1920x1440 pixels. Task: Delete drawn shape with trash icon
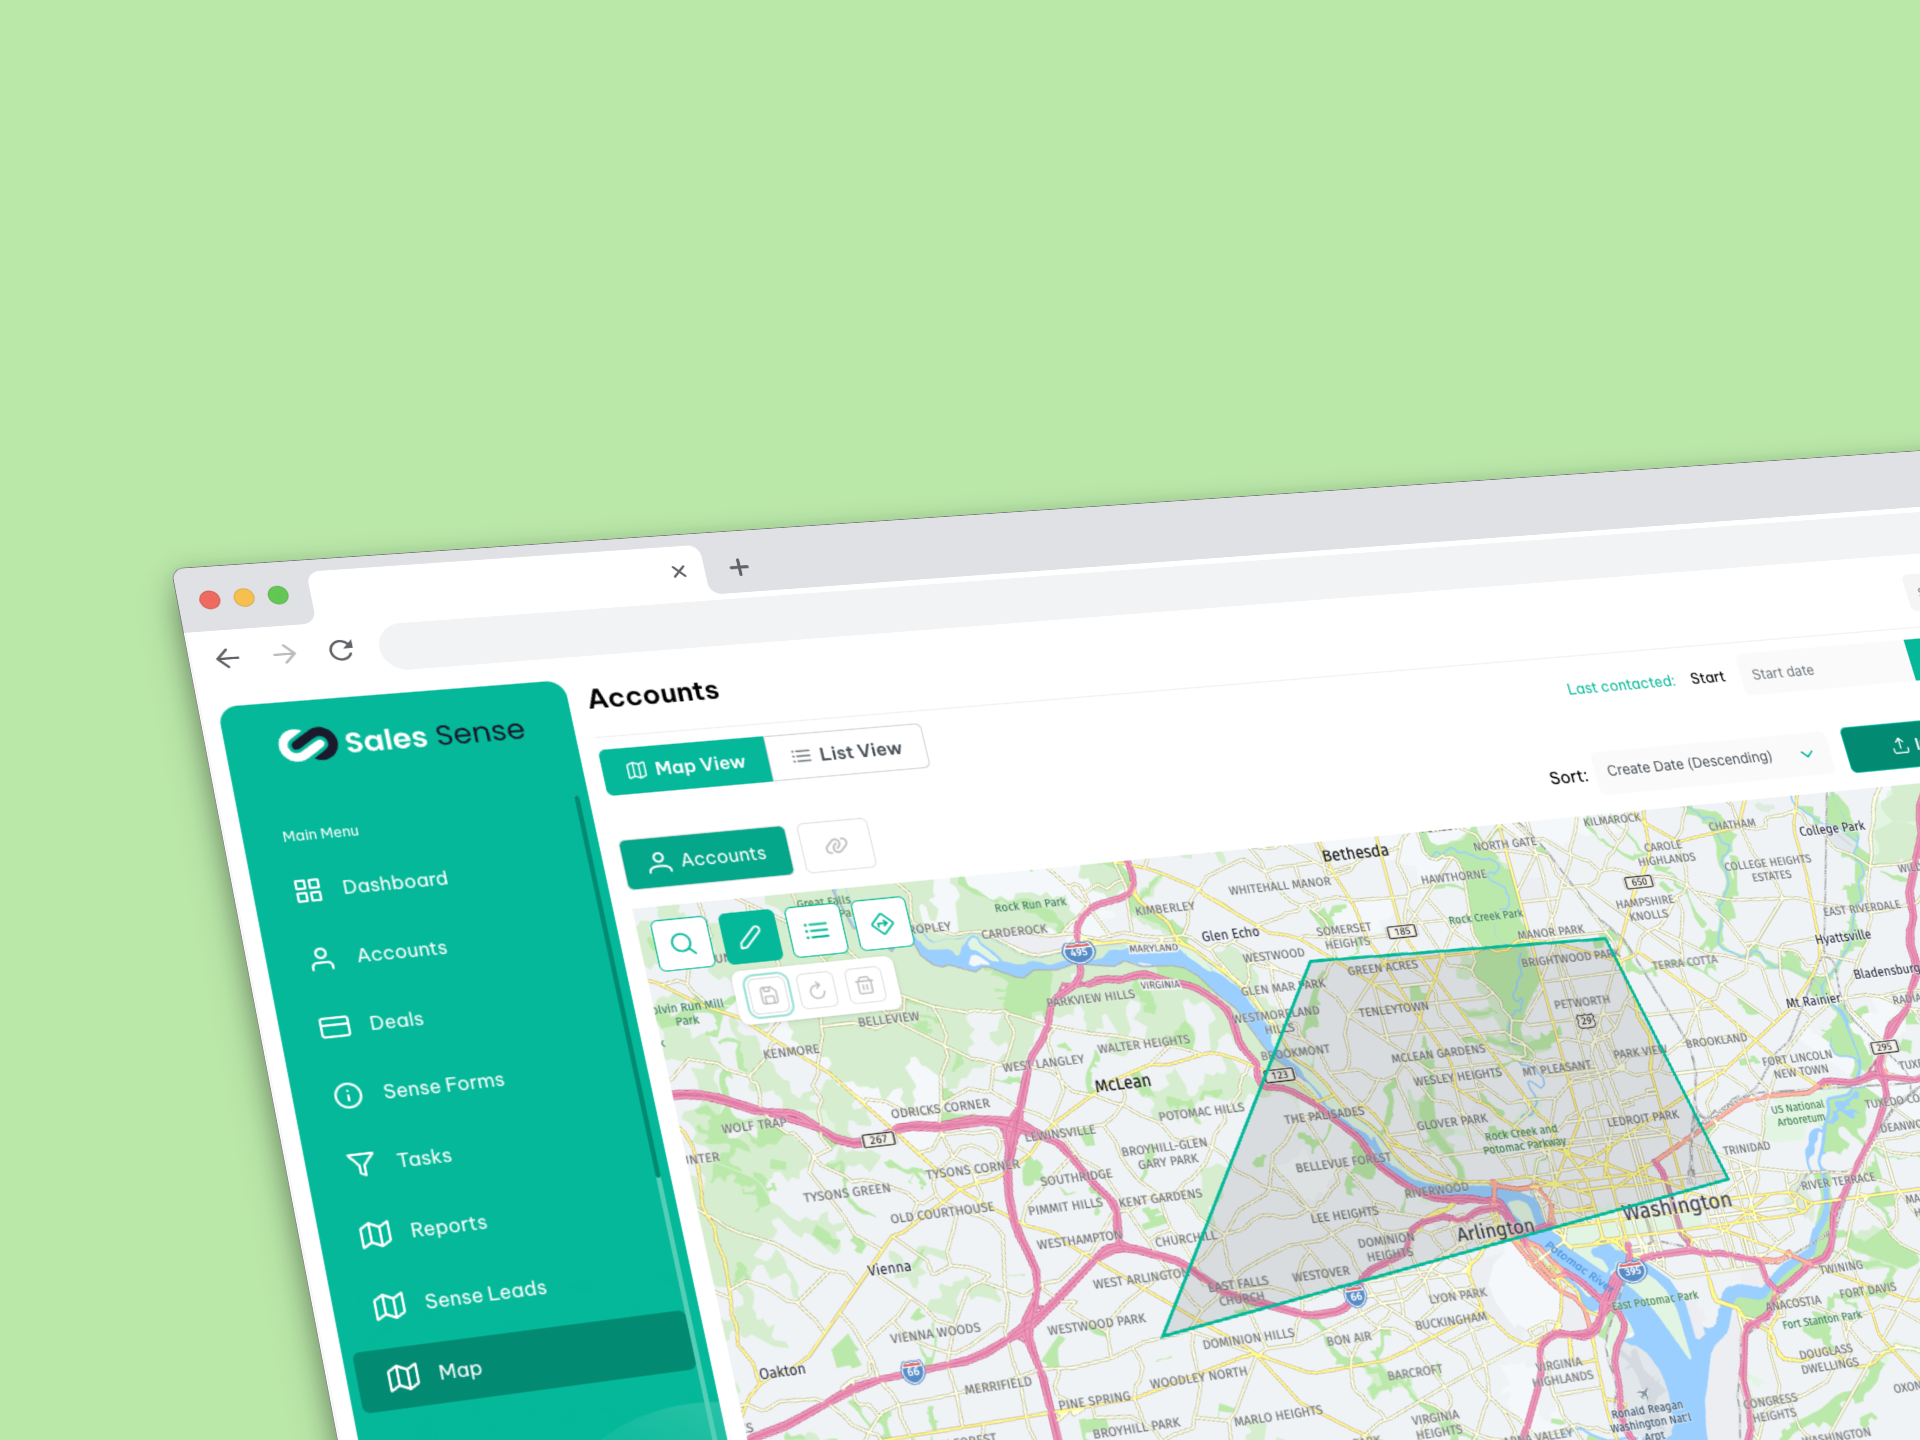click(x=865, y=985)
